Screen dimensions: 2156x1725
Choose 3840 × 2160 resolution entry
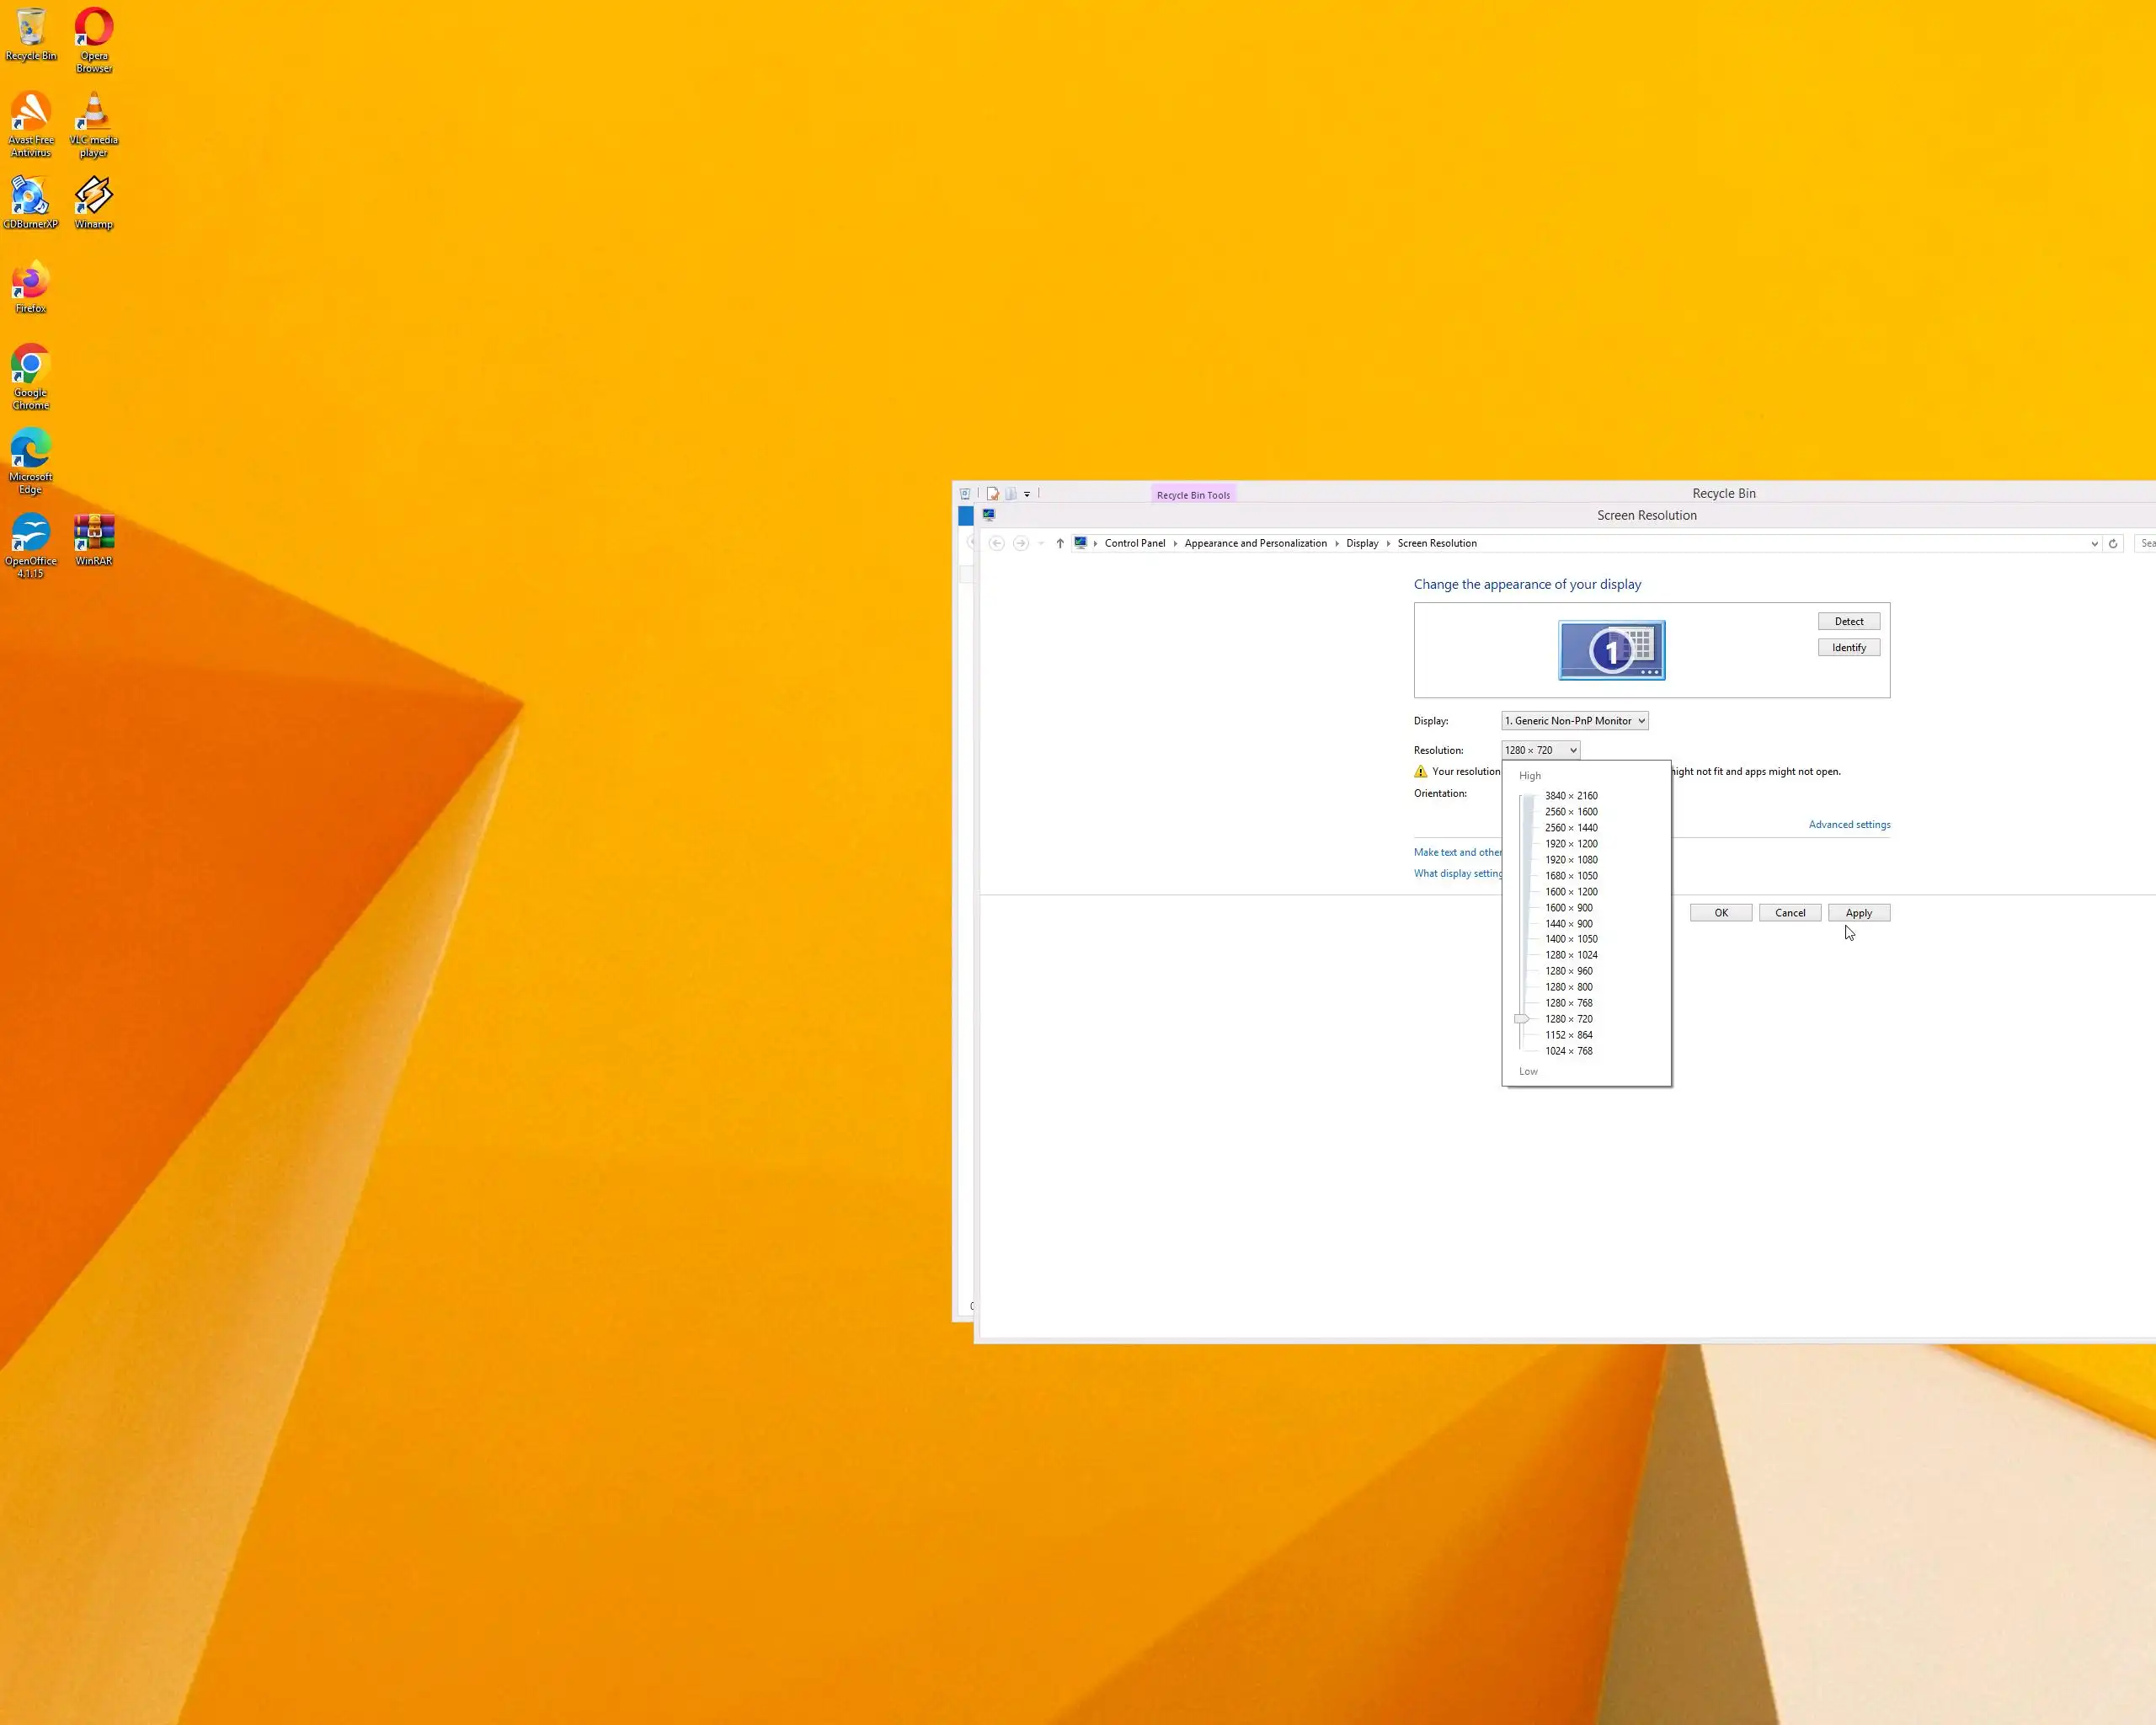click(x=1570, y=796)
